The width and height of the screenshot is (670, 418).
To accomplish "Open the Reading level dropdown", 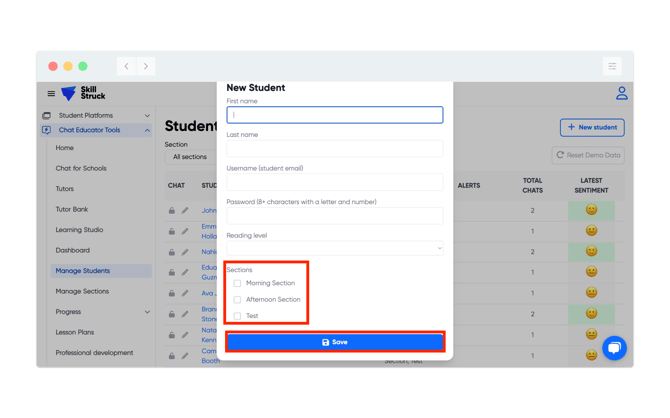I will [334, 248].
